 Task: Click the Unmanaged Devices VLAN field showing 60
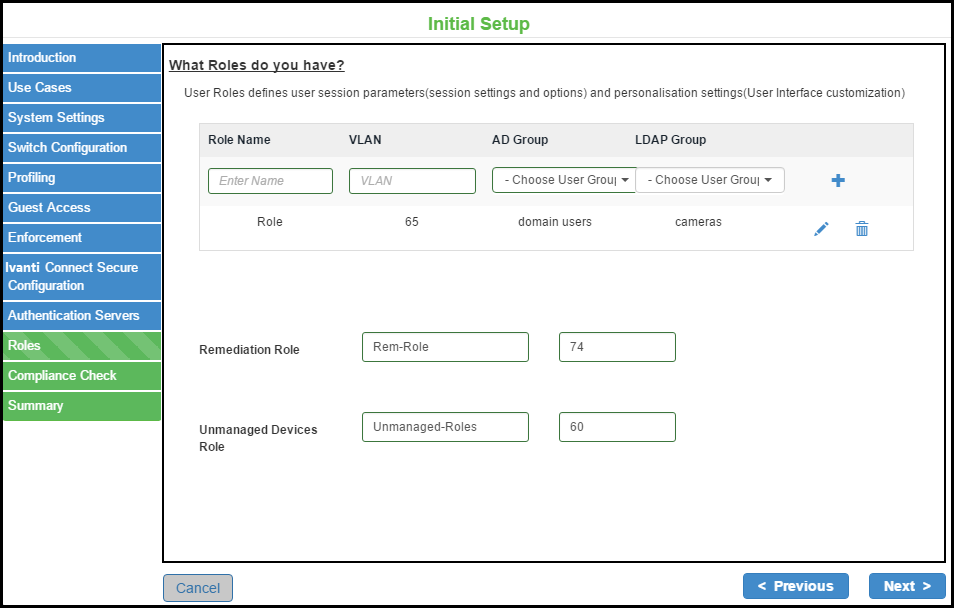coord(617,427)
